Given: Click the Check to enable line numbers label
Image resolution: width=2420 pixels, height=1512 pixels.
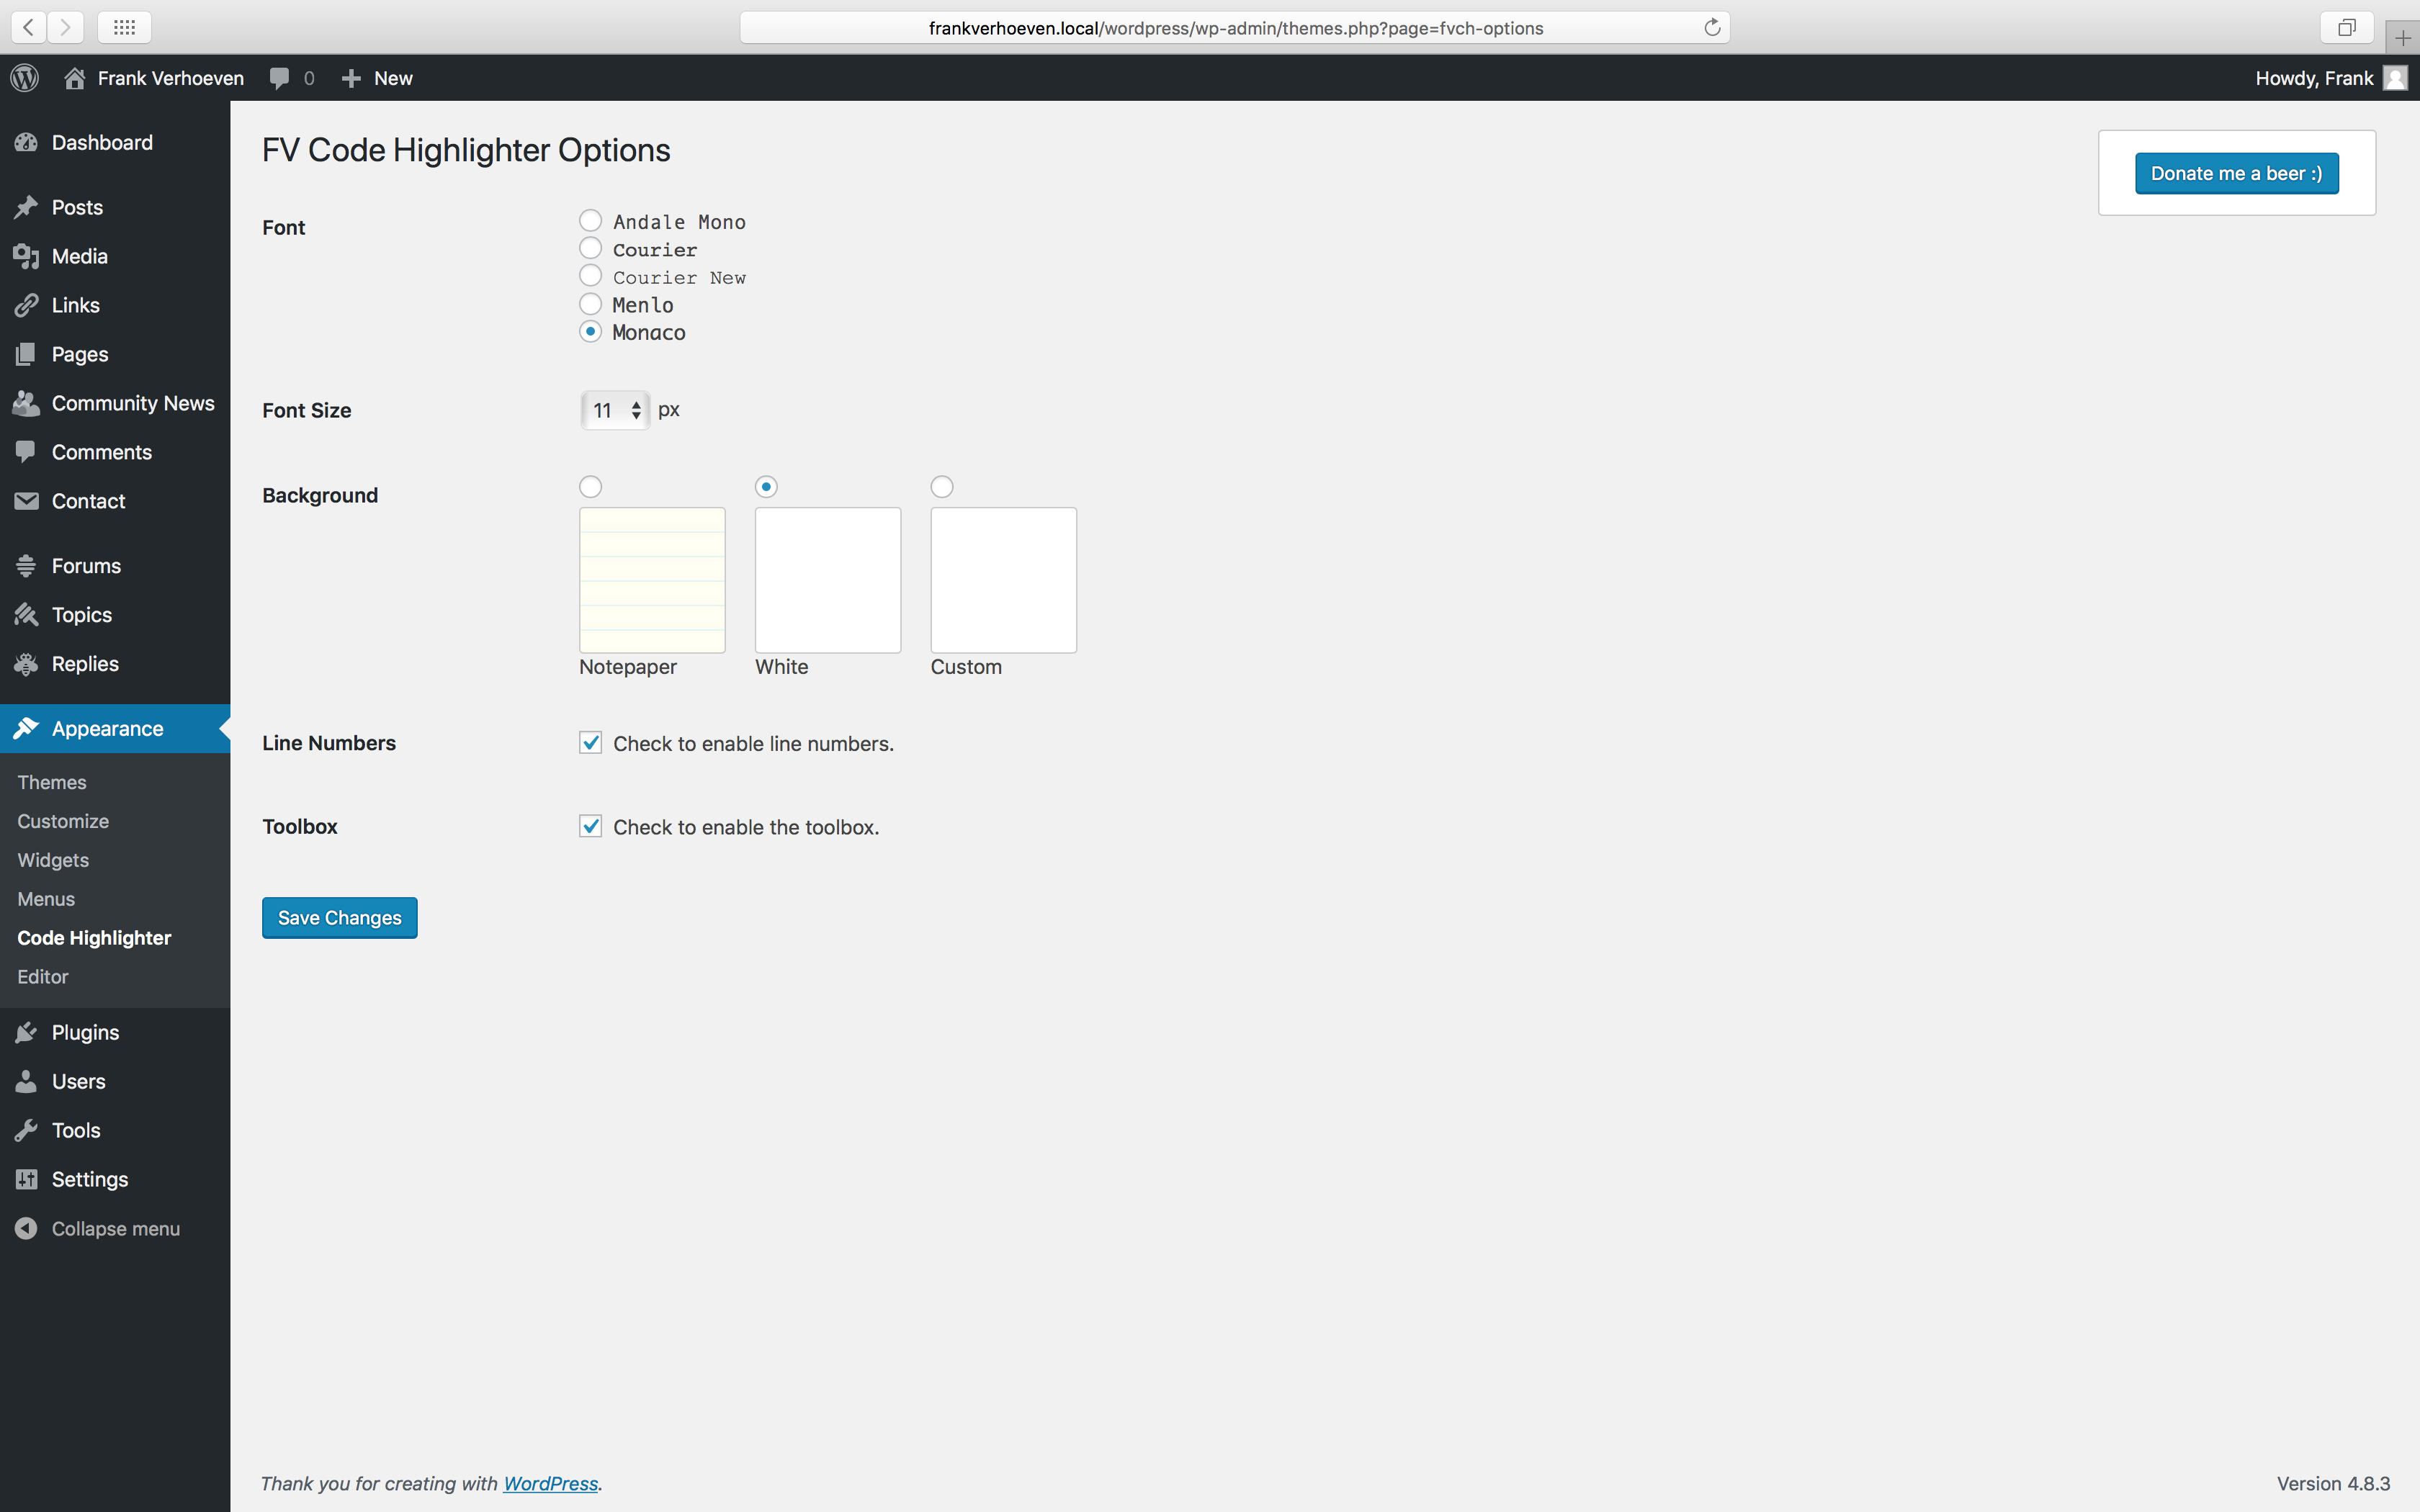Looking at the screenshot, I should [754, 744].
